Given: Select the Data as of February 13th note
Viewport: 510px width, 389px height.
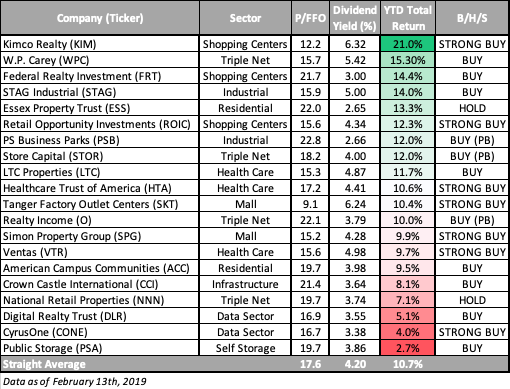Looking at the screenshot, I should [x=75, y=381].
